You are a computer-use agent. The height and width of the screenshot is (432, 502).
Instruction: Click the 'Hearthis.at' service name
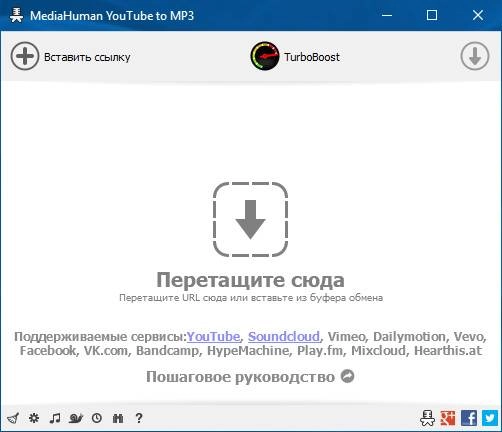(448, 351)
